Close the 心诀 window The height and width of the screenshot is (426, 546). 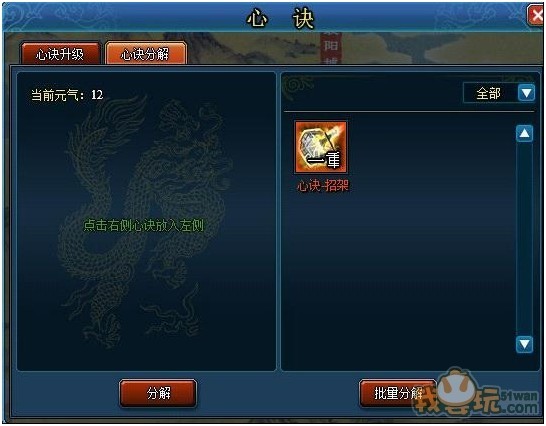(x=536, y=15)
